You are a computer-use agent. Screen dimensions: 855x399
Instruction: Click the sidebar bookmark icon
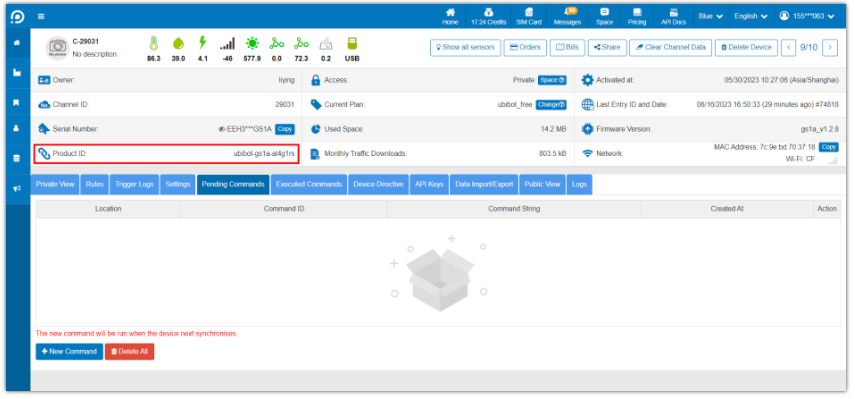coord(17,102)
